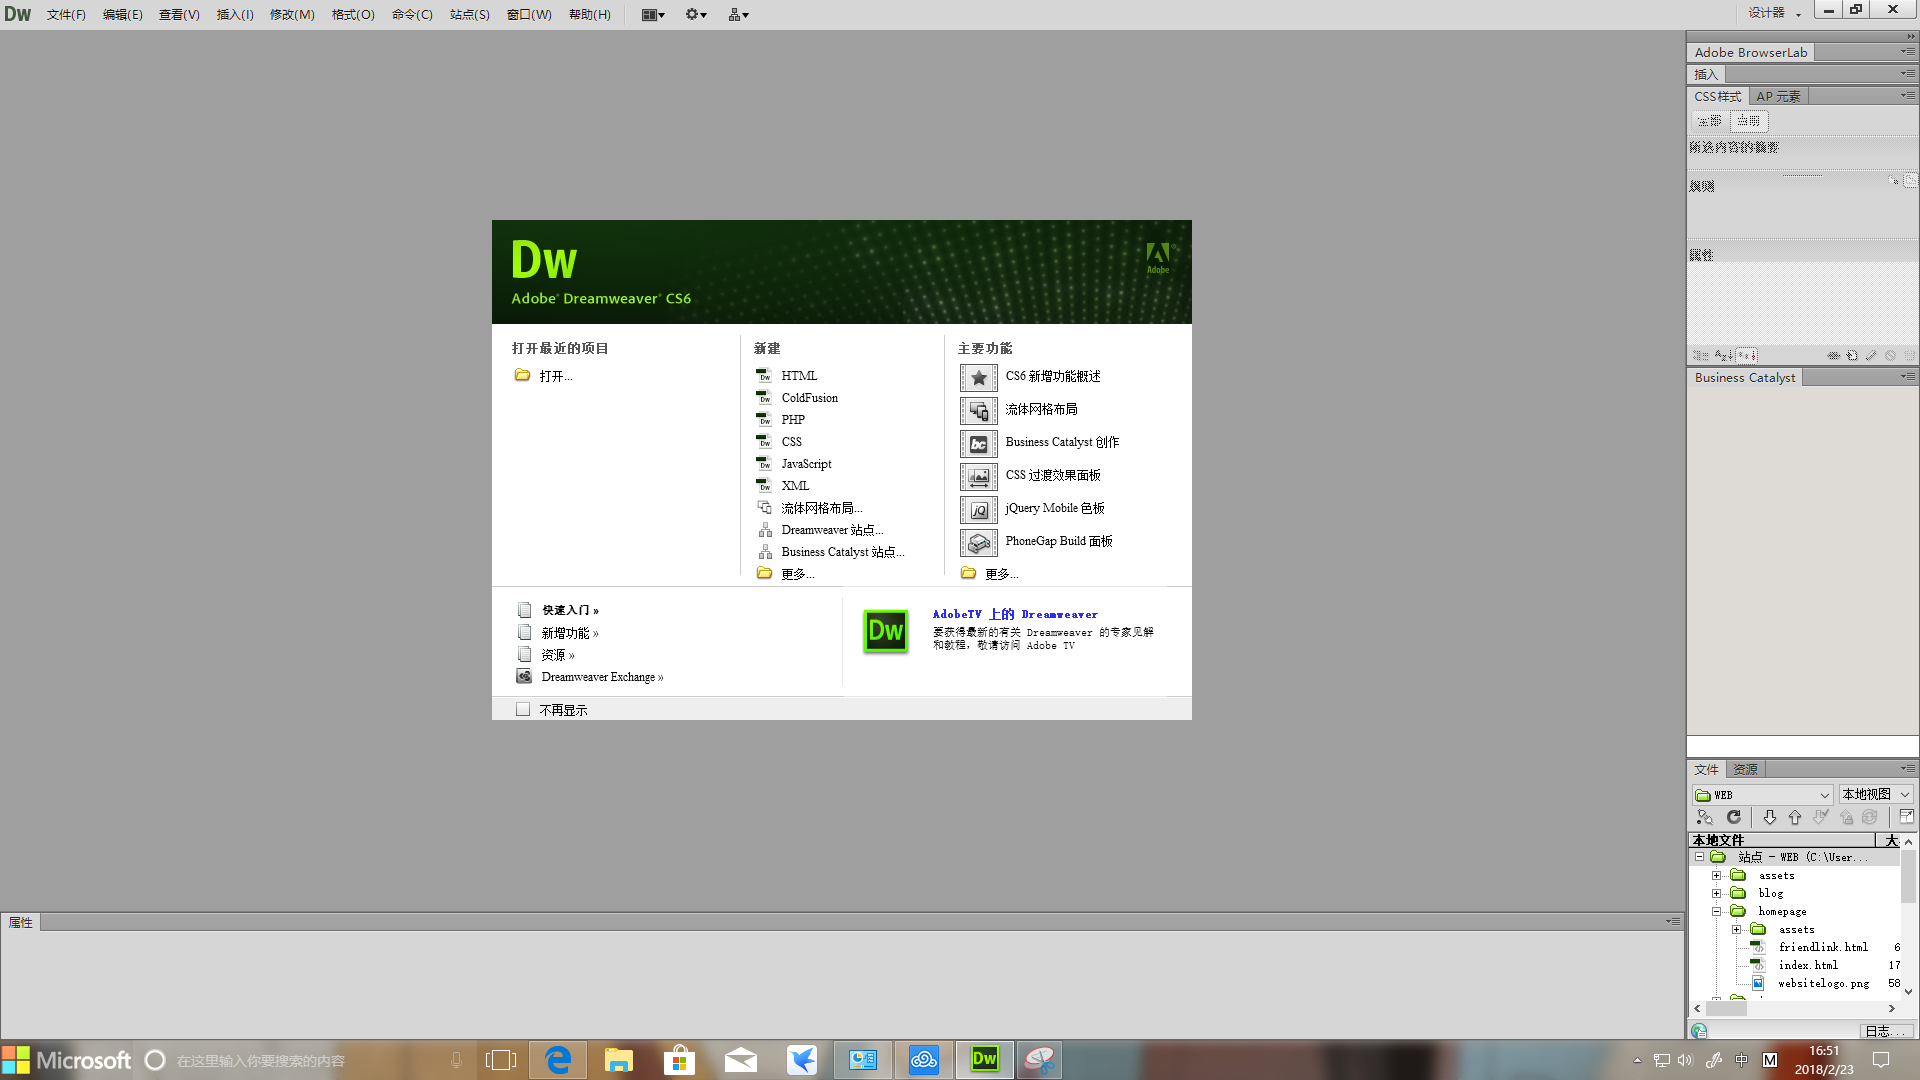Toggle the 当前 mode button in CSS panel

pos(1749,121)
